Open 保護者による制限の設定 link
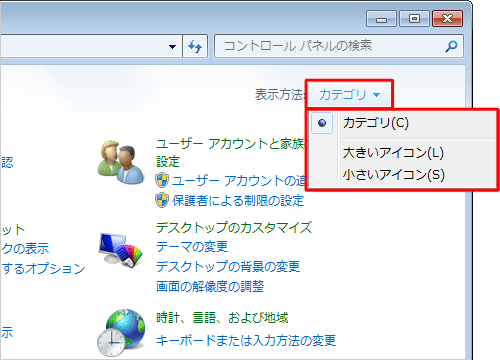 [238, 201]
